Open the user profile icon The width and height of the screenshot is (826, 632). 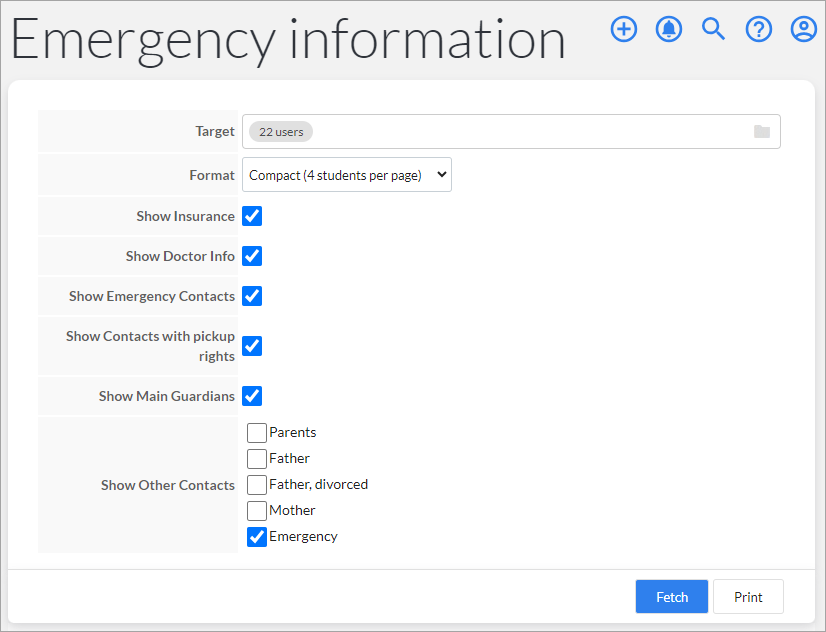click(x=803, y=29)
